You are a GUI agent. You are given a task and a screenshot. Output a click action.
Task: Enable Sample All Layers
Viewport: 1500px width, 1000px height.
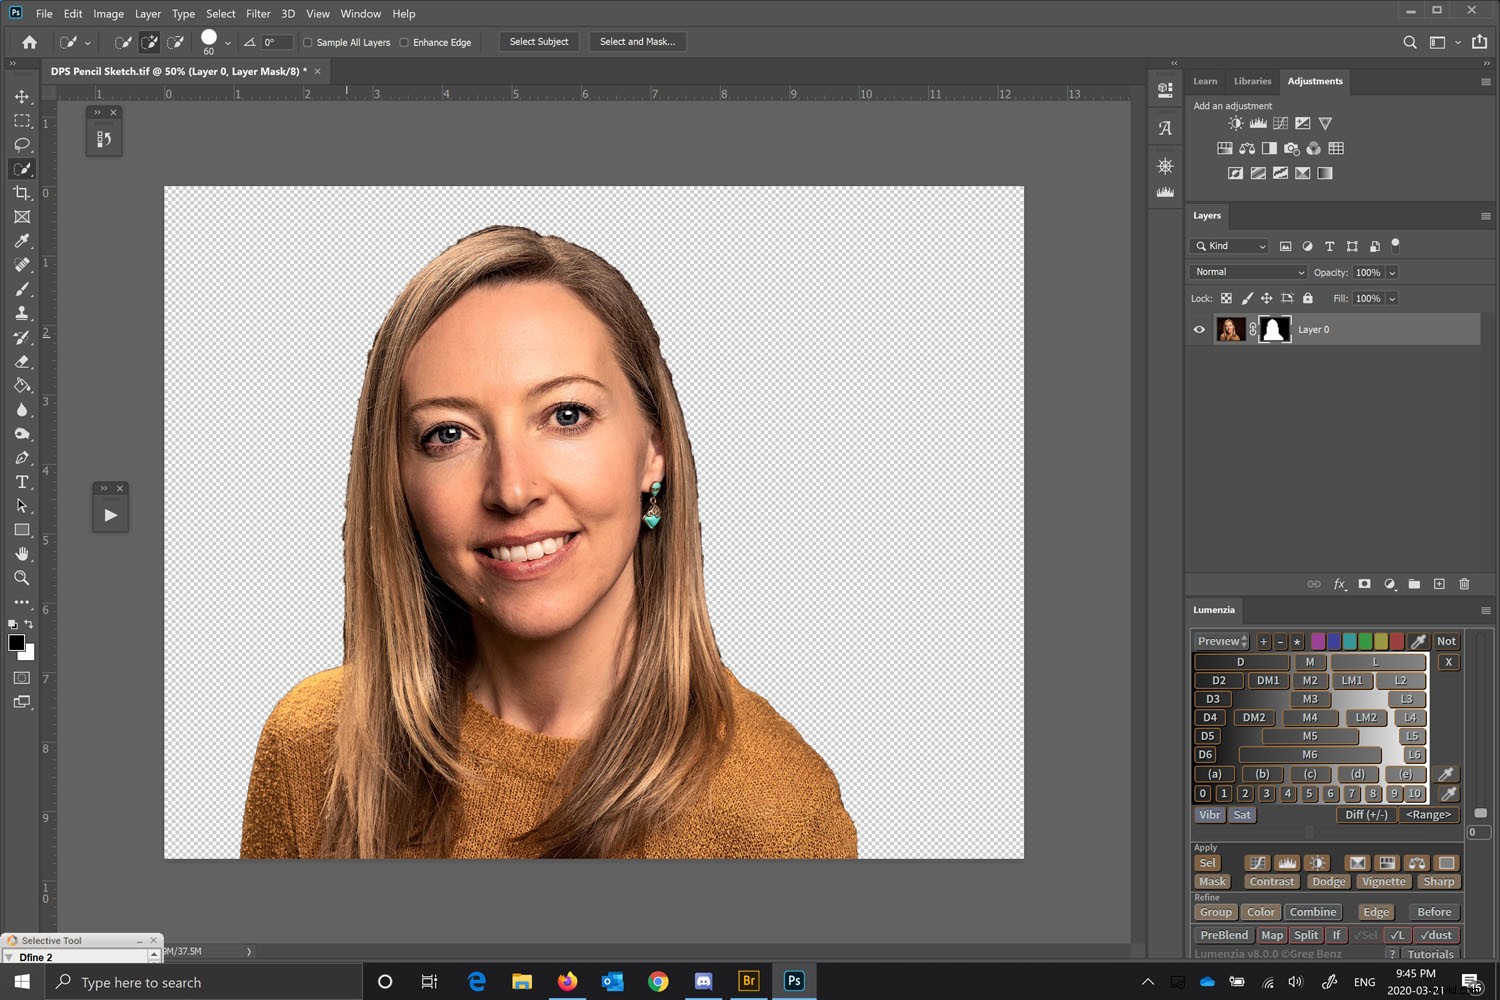[x=307, y=42]
